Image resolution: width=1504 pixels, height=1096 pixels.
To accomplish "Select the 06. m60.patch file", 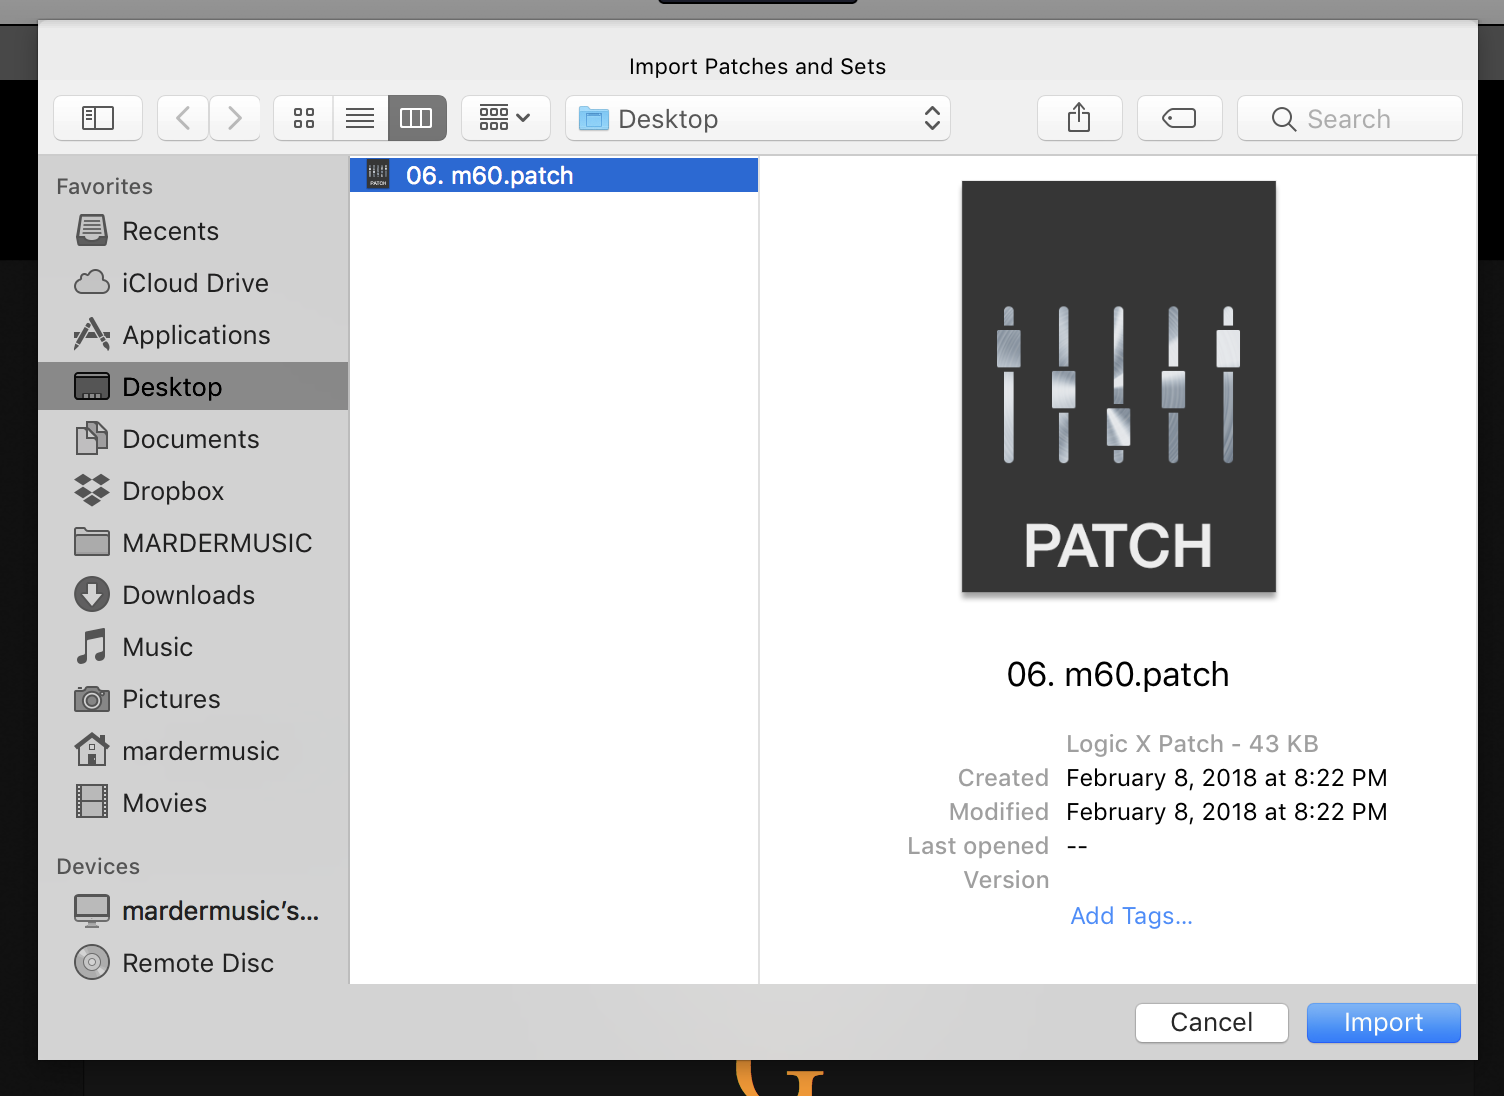I will click(x=489, y=176).
